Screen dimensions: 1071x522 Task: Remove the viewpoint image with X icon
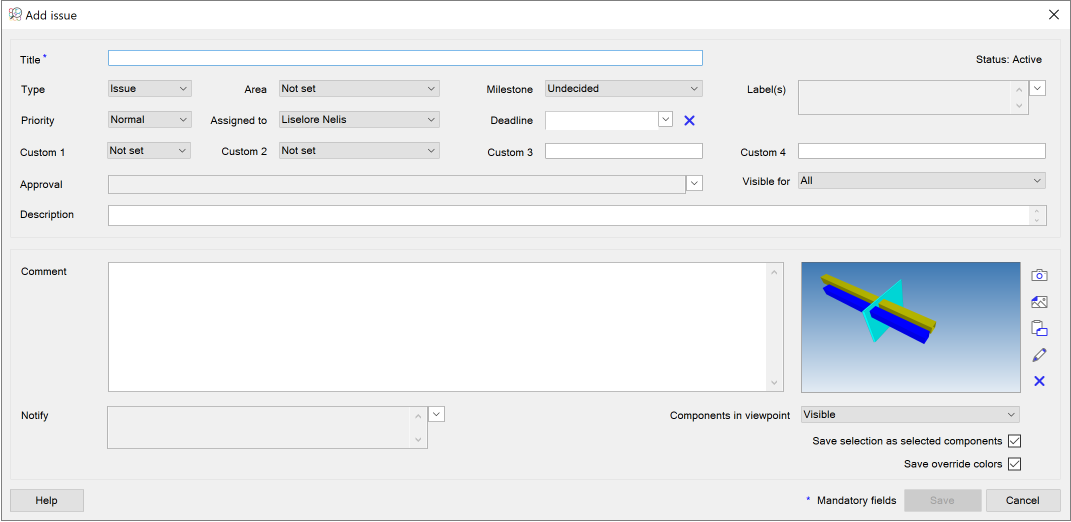click(x=1039, y=381)
